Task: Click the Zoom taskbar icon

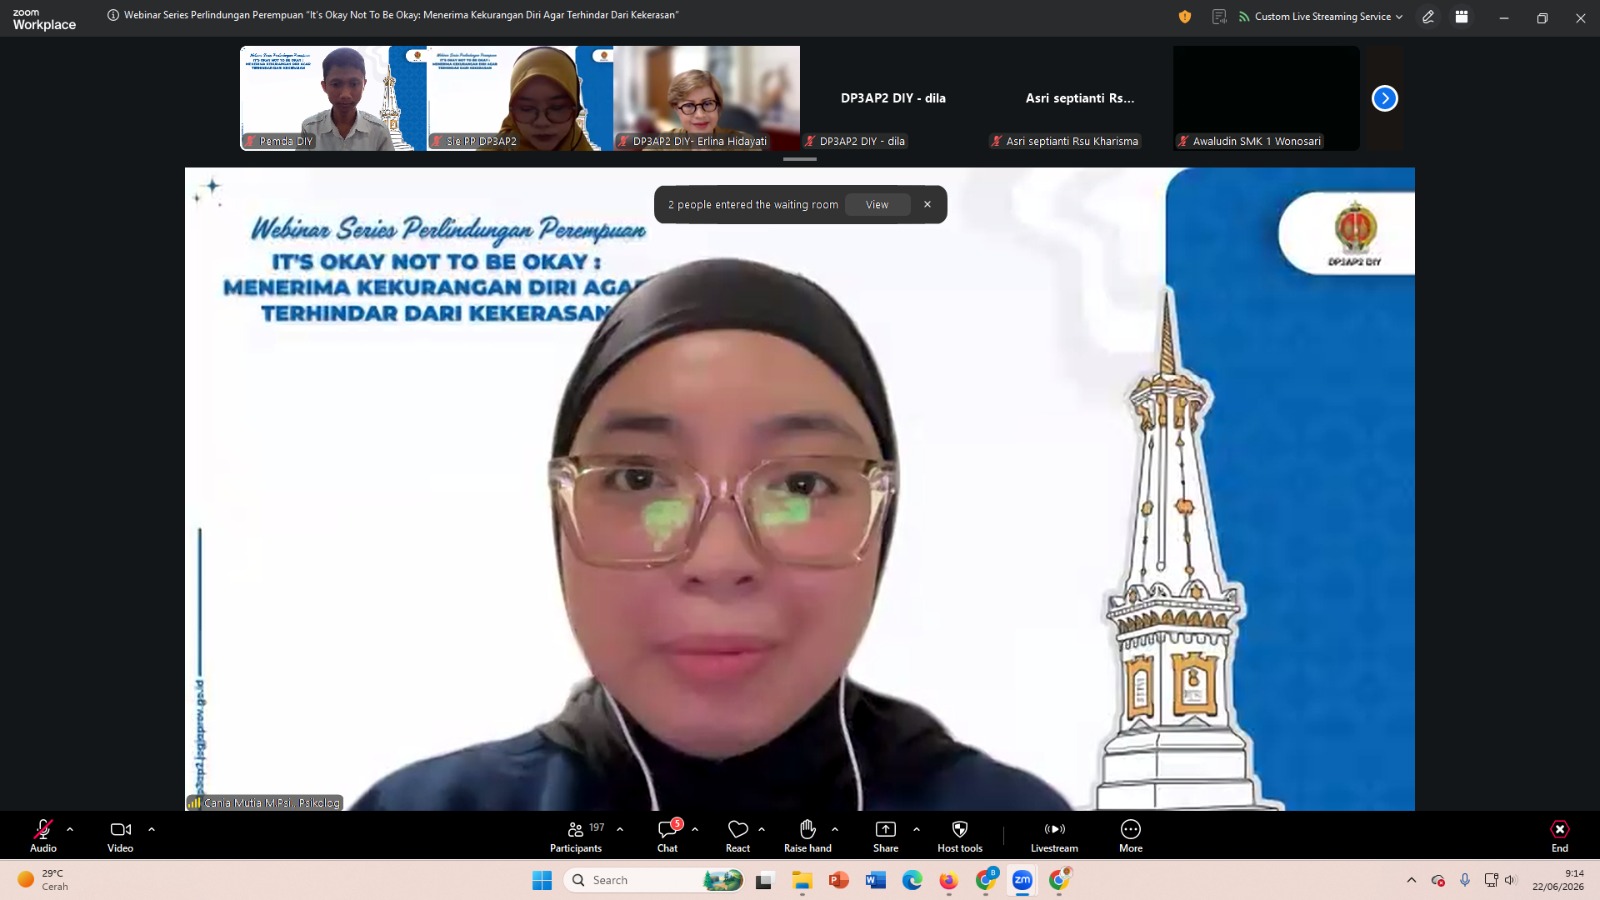Action: click(x=1022, y=880)
